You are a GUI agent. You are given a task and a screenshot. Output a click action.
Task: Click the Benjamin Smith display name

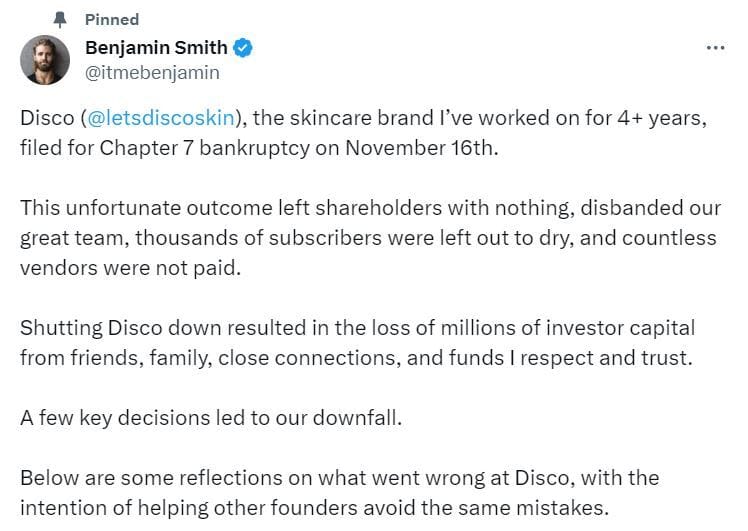point(156,48)
